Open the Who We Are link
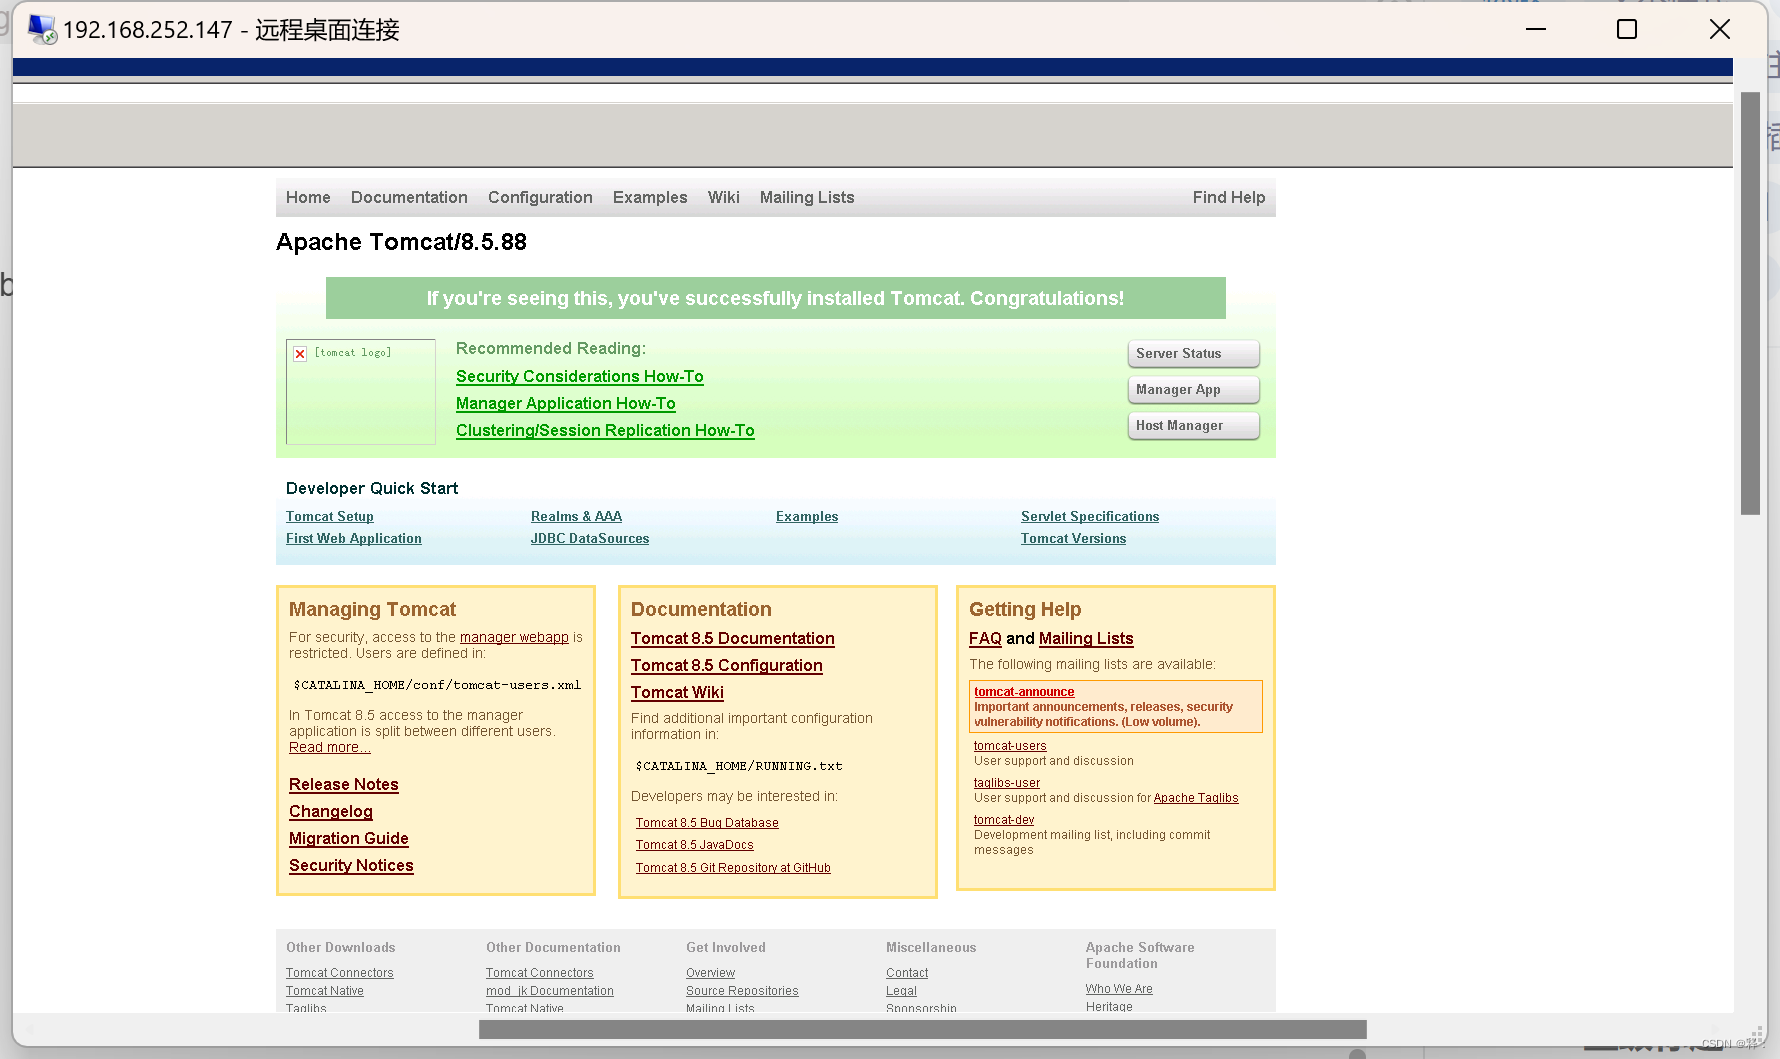The height and width of the screenshot is (1059, 1780). pyautogui.click(x=1119, y=989)
